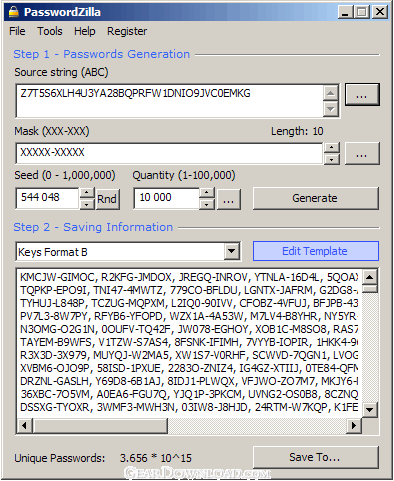This screenshot has width=394, height=481.
Task: Close the PasswordZilla window
Action: 380,12
